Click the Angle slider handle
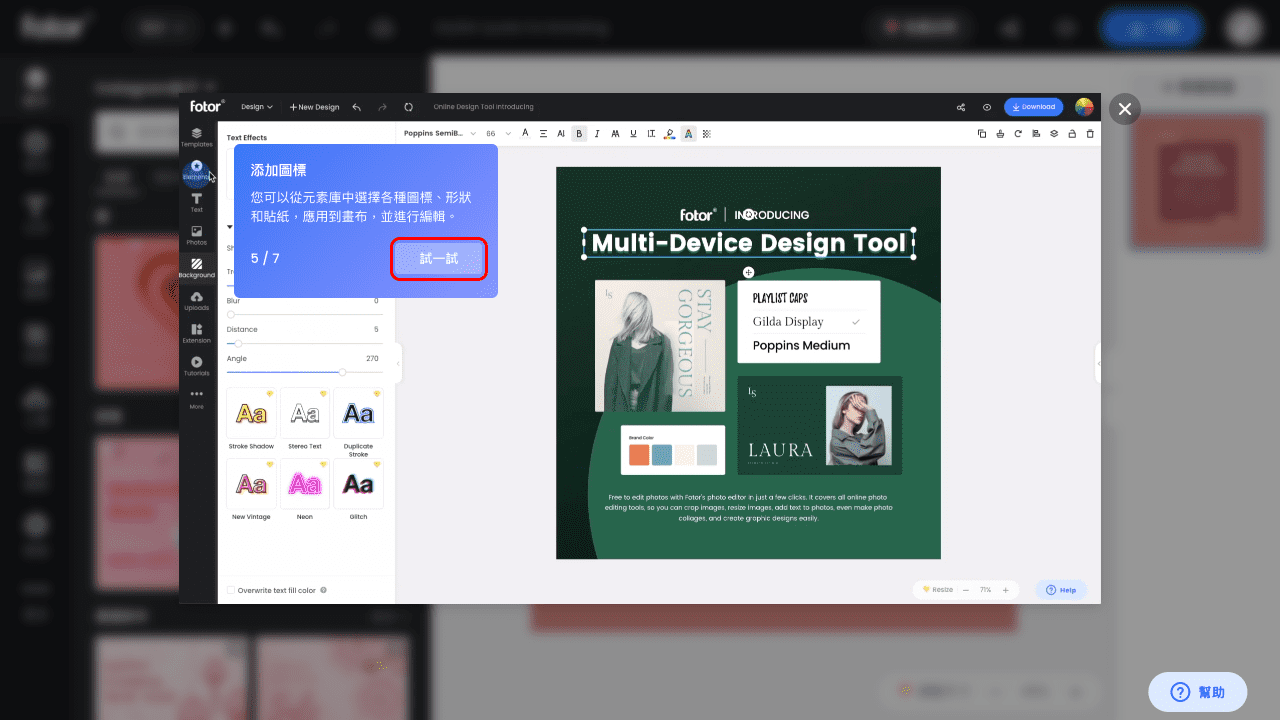The height and width of the screenshot is (720, 1280). pos(342,372)
